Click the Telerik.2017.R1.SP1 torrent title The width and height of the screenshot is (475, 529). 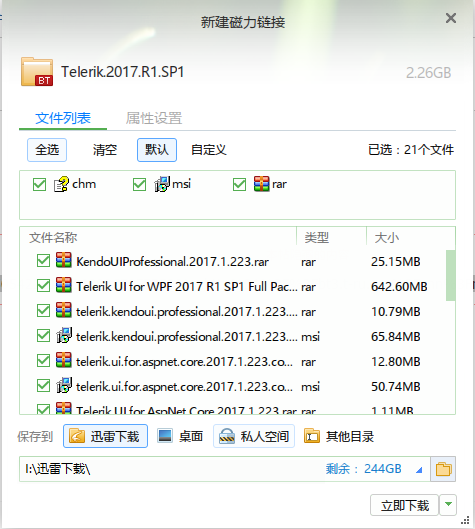[122, 72]
